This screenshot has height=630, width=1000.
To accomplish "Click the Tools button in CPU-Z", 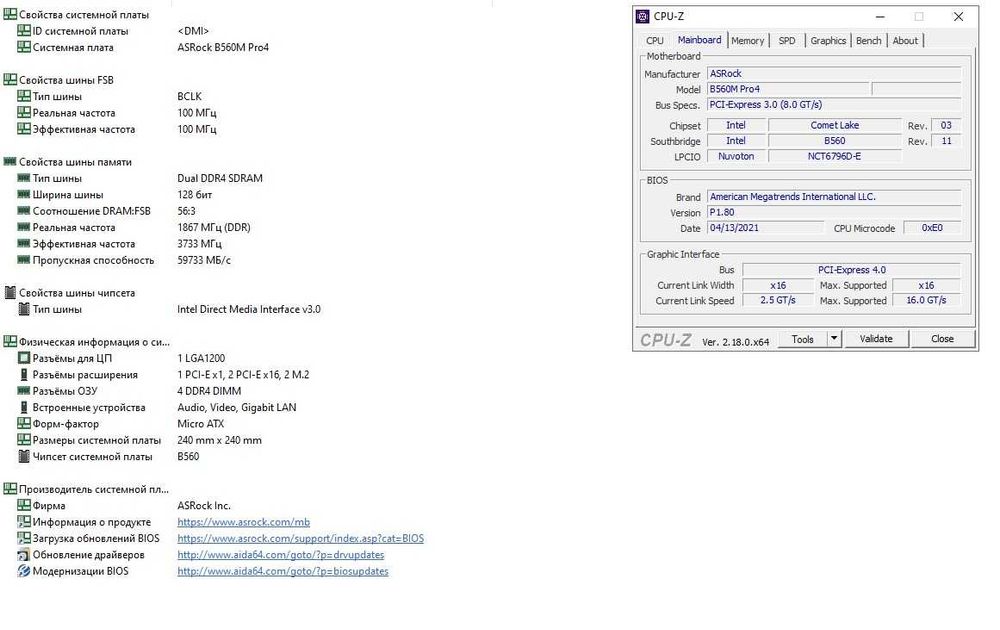I will point(802,339).
